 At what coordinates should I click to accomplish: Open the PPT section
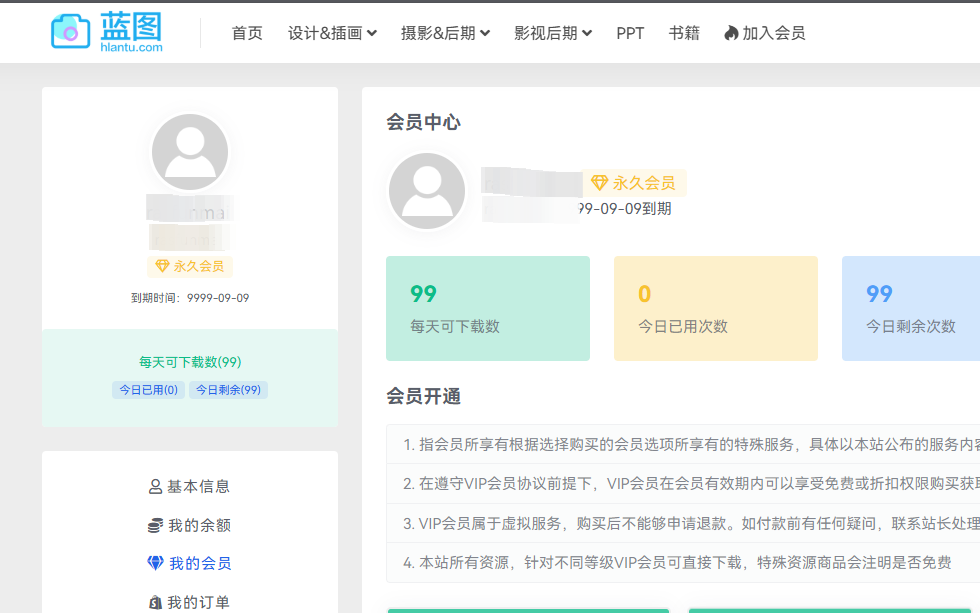pos(630,33)
